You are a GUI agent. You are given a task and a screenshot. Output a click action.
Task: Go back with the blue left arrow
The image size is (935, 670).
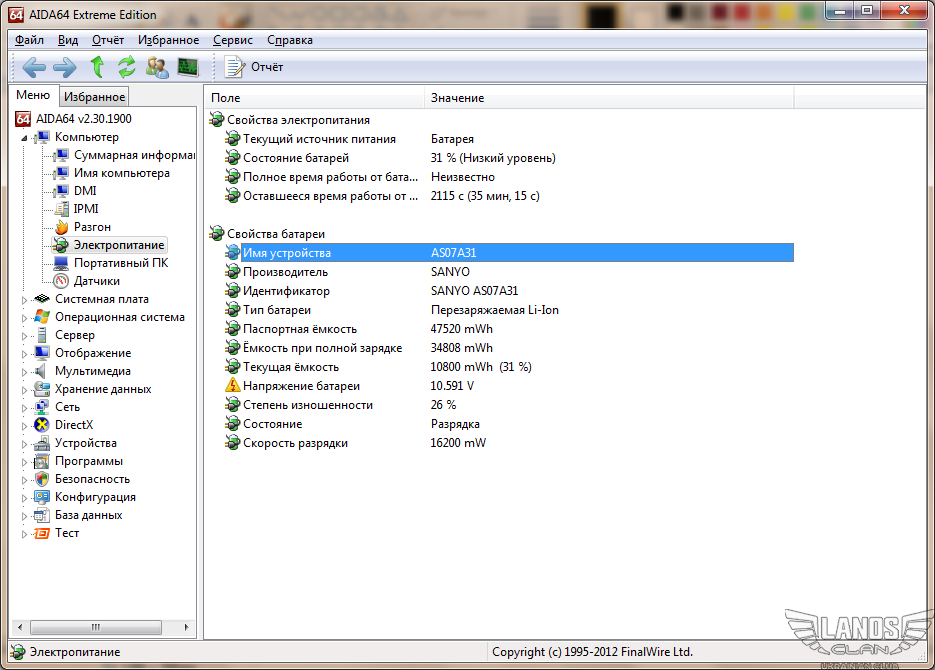click(33, 67)
